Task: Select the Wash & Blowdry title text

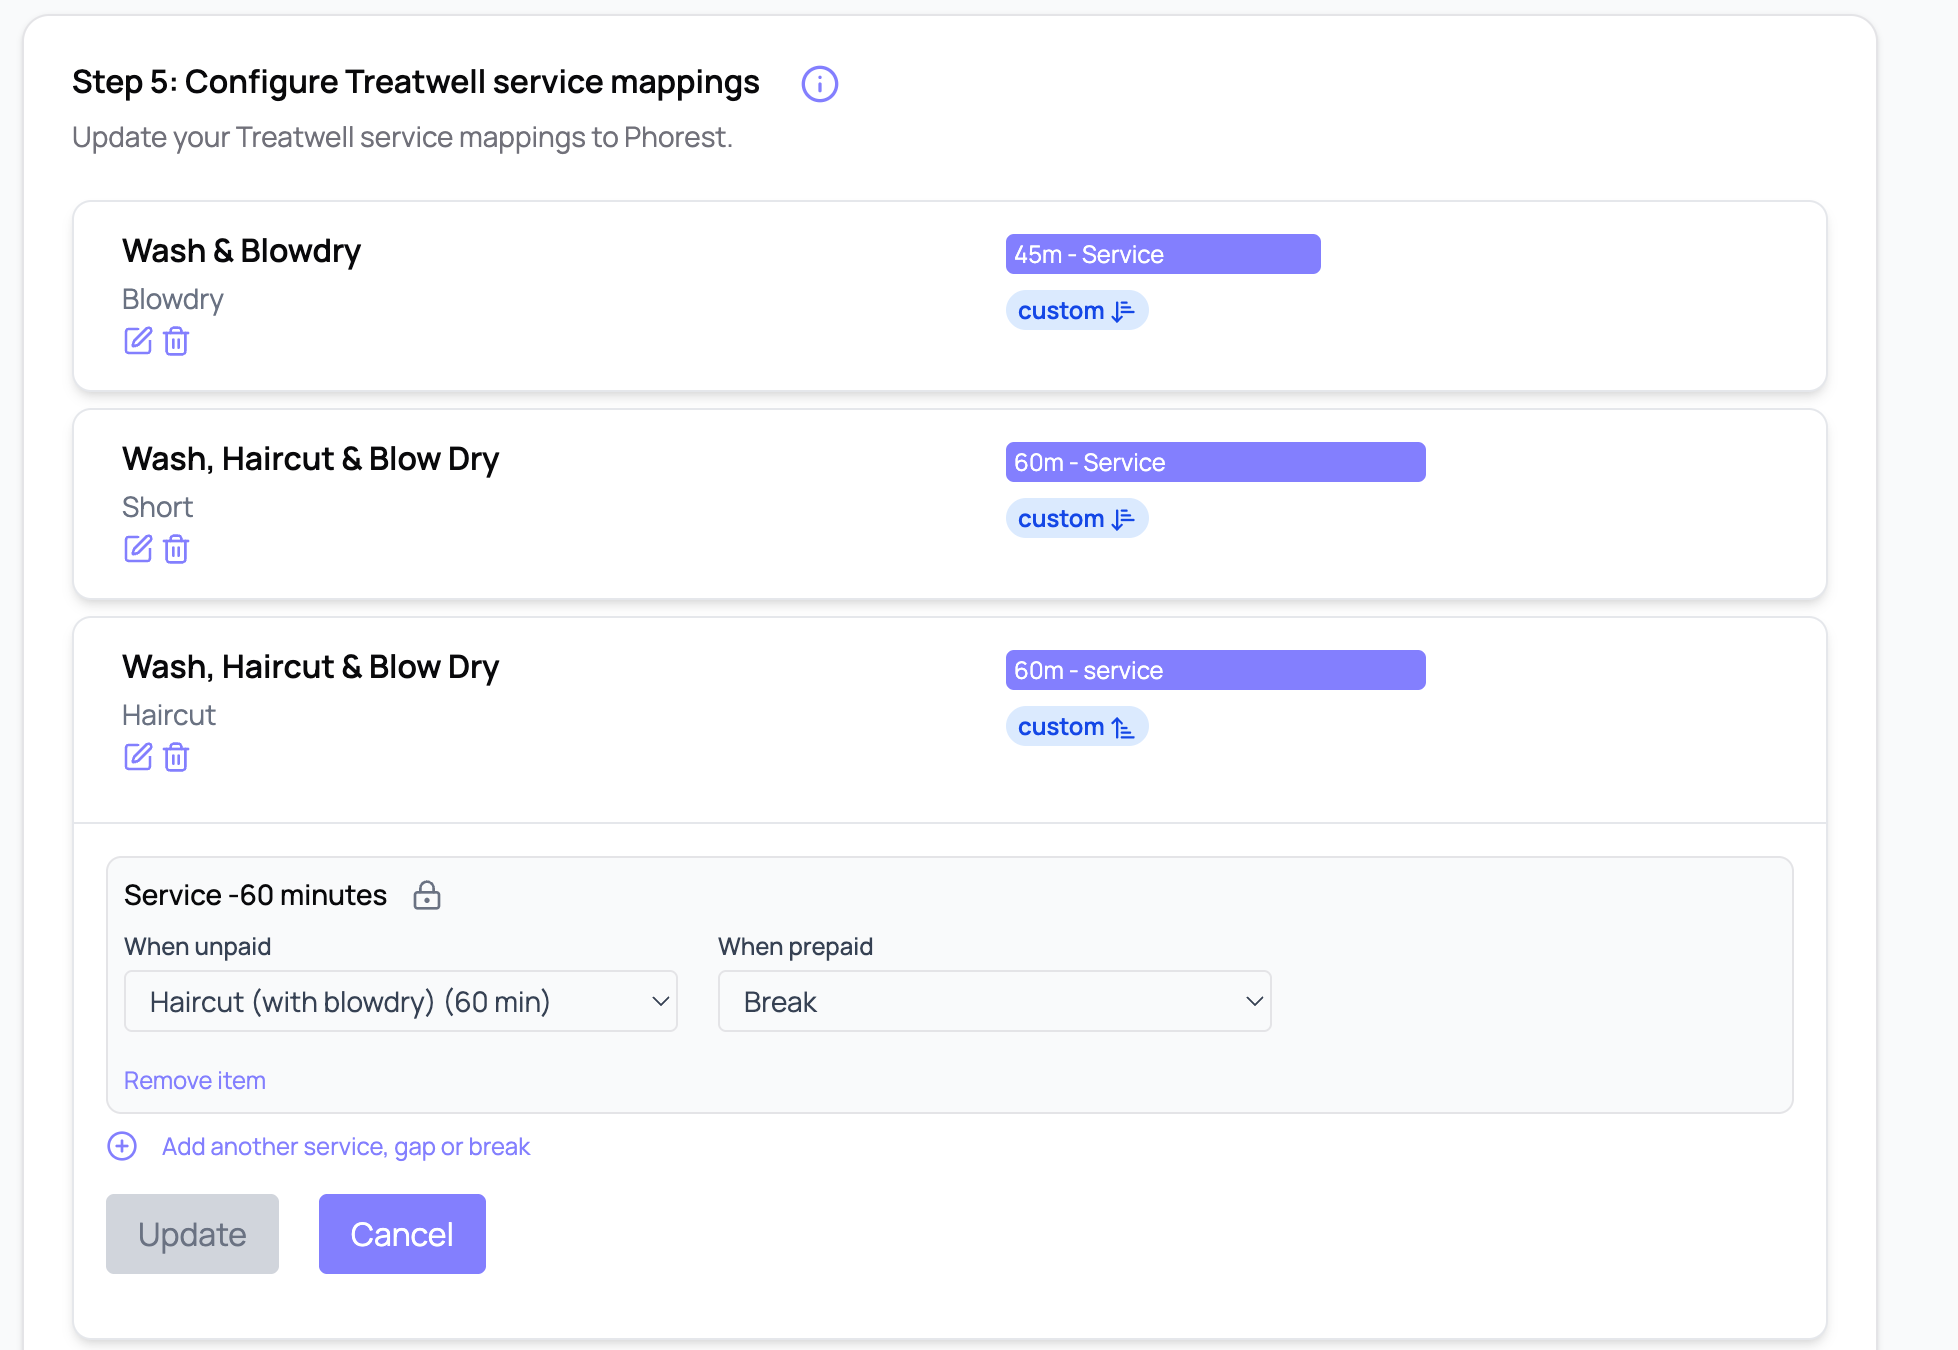Action: click(241, 251)
